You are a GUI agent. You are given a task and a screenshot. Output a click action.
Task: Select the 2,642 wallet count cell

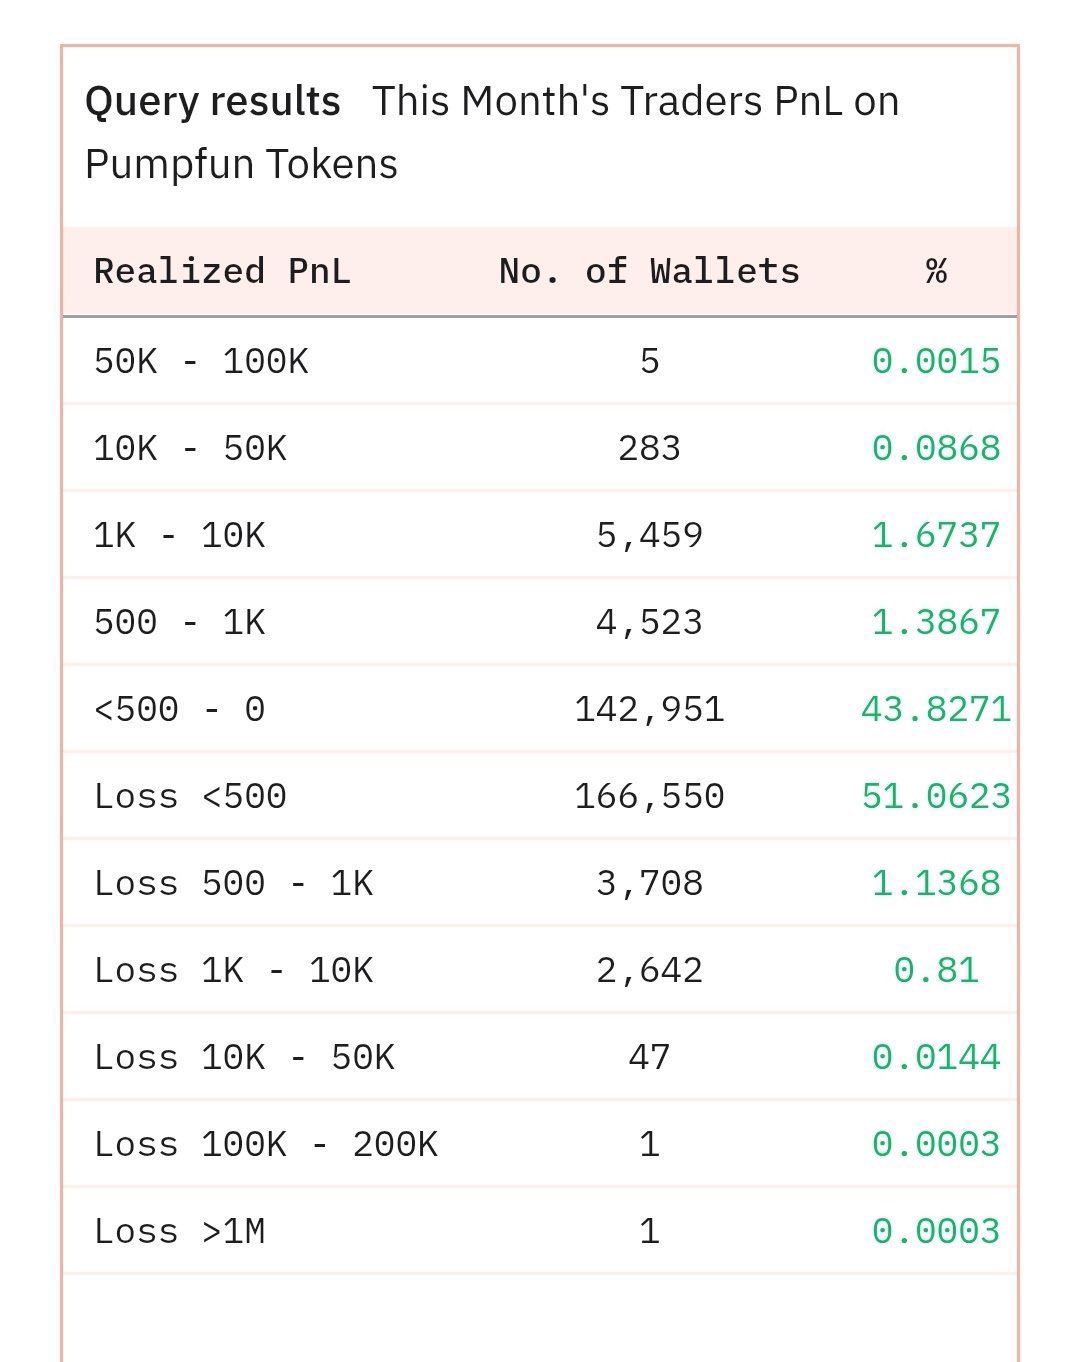649,970
